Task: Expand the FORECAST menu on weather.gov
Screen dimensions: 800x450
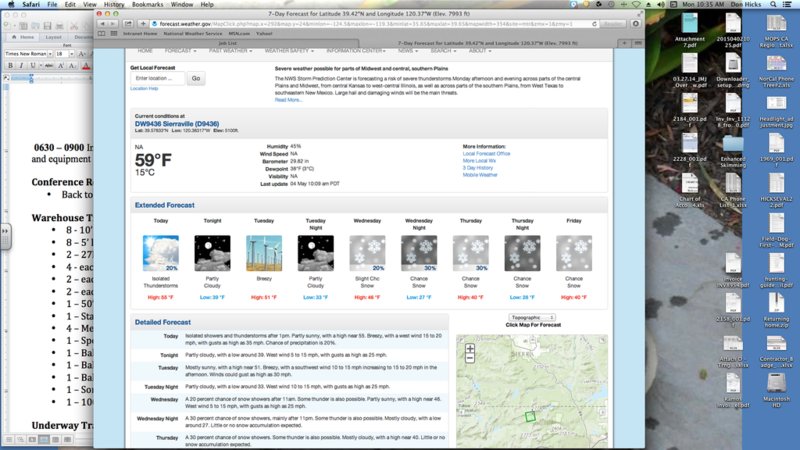Action: click(180, 51)
